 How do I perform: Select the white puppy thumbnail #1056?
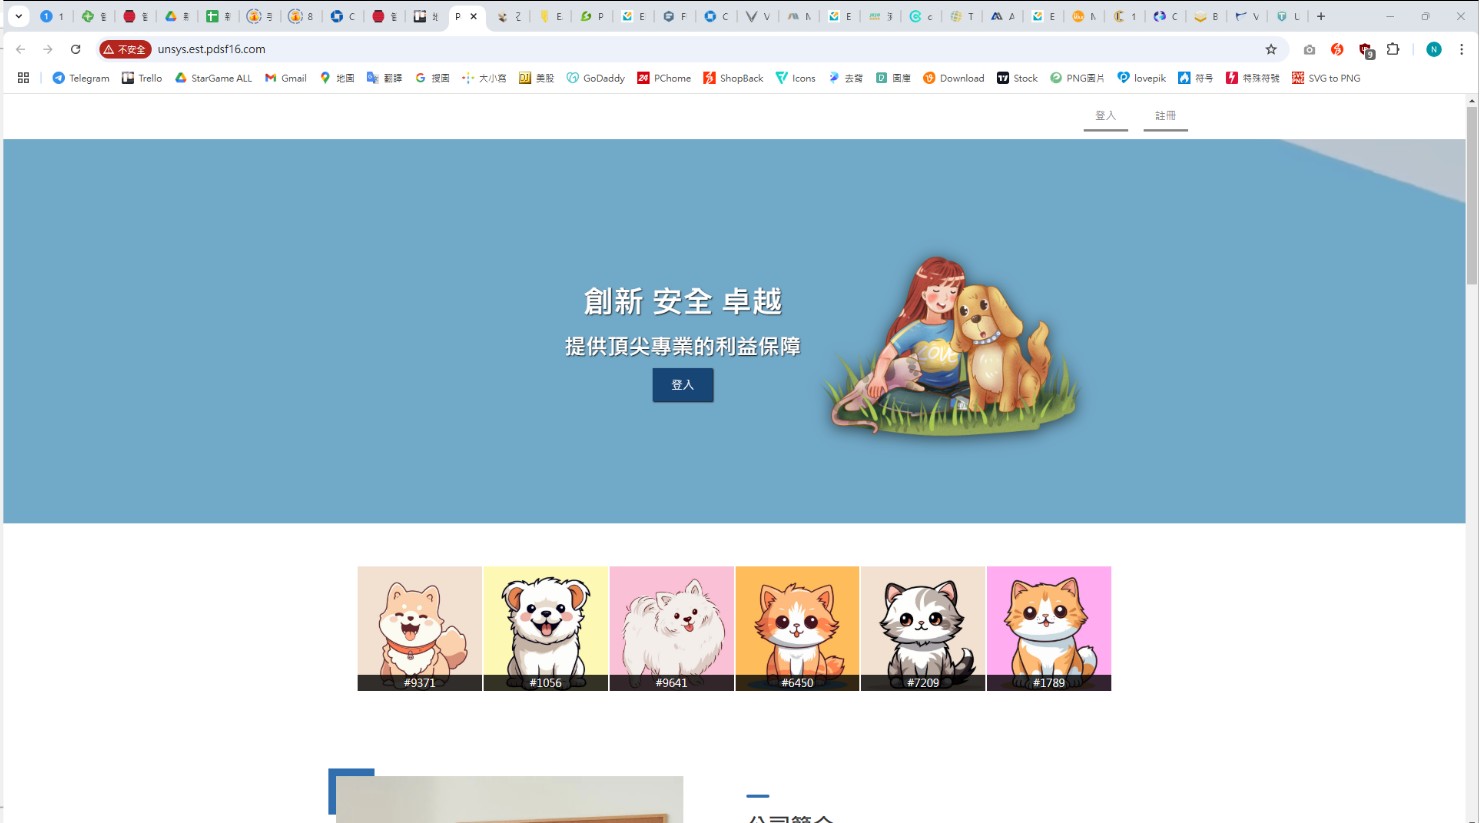pyautogui.click(x=546, y=629)
